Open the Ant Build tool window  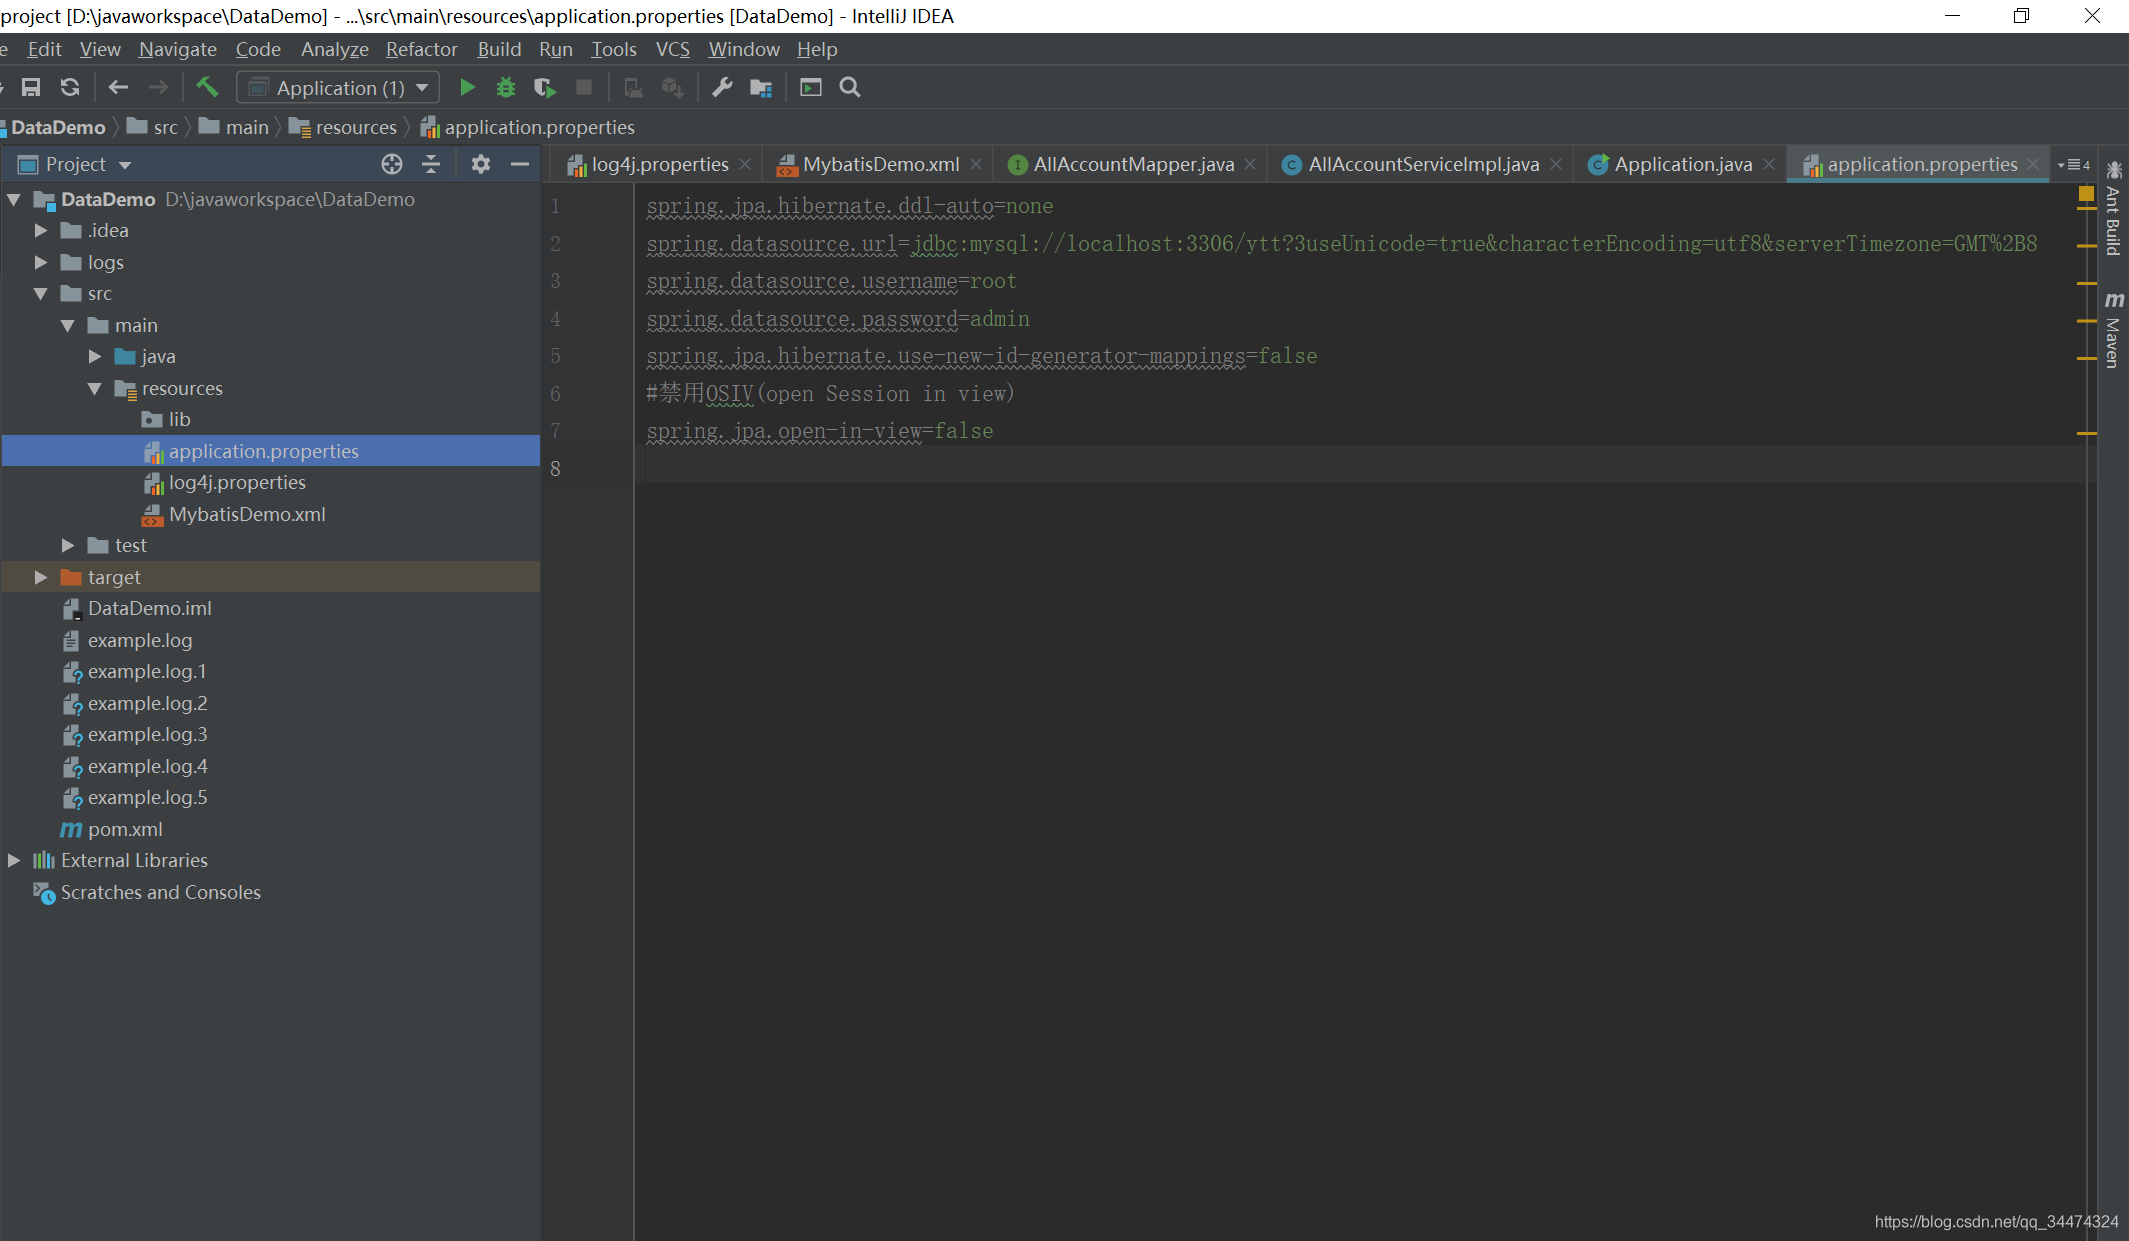pyautogui.click(x=2113, y=209)
